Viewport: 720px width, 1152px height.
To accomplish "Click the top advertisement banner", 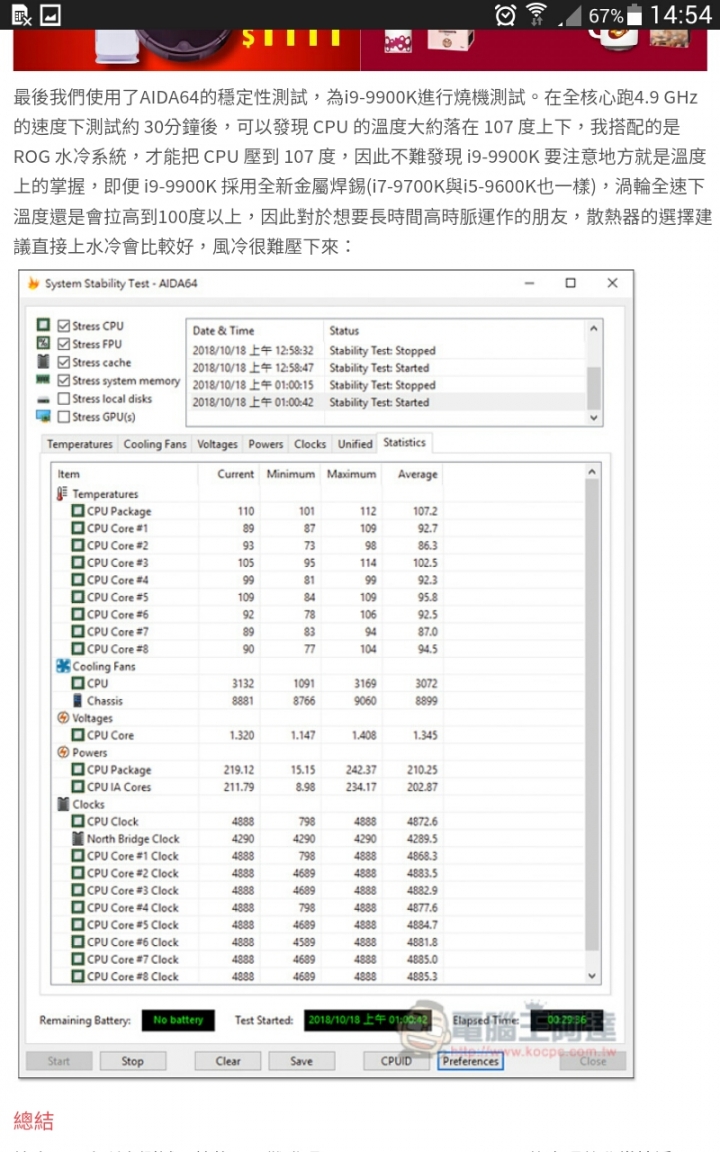I will pos(360,49).
